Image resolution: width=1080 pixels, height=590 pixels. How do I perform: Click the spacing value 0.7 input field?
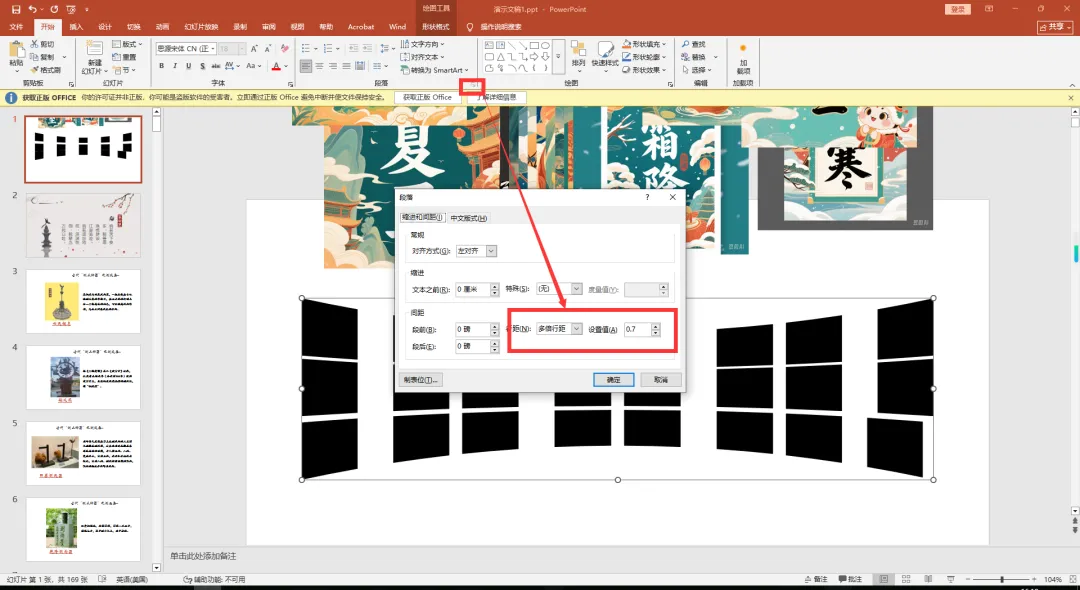pyautogui.click(x=638, y=329)
